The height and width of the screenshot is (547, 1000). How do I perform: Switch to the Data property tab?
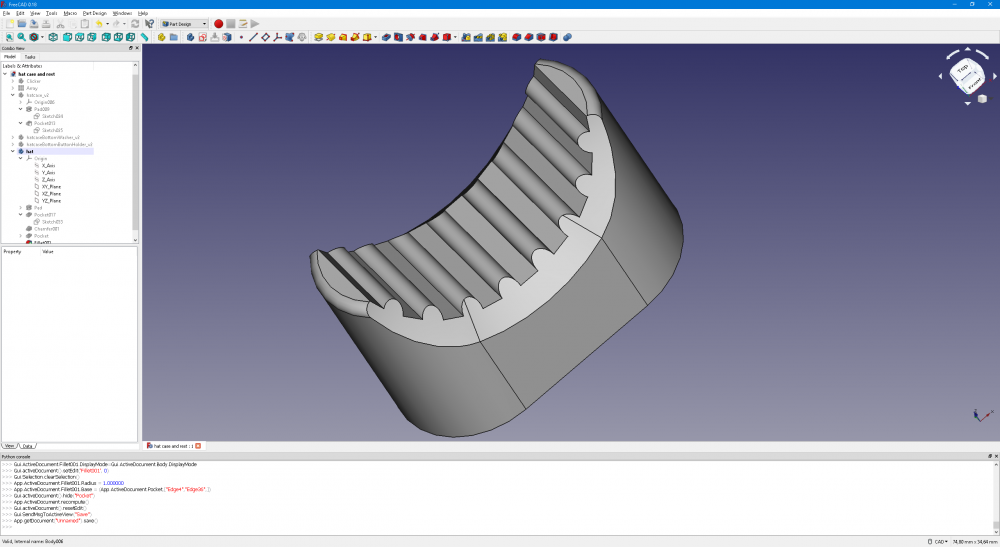click(x=27, y=445)
